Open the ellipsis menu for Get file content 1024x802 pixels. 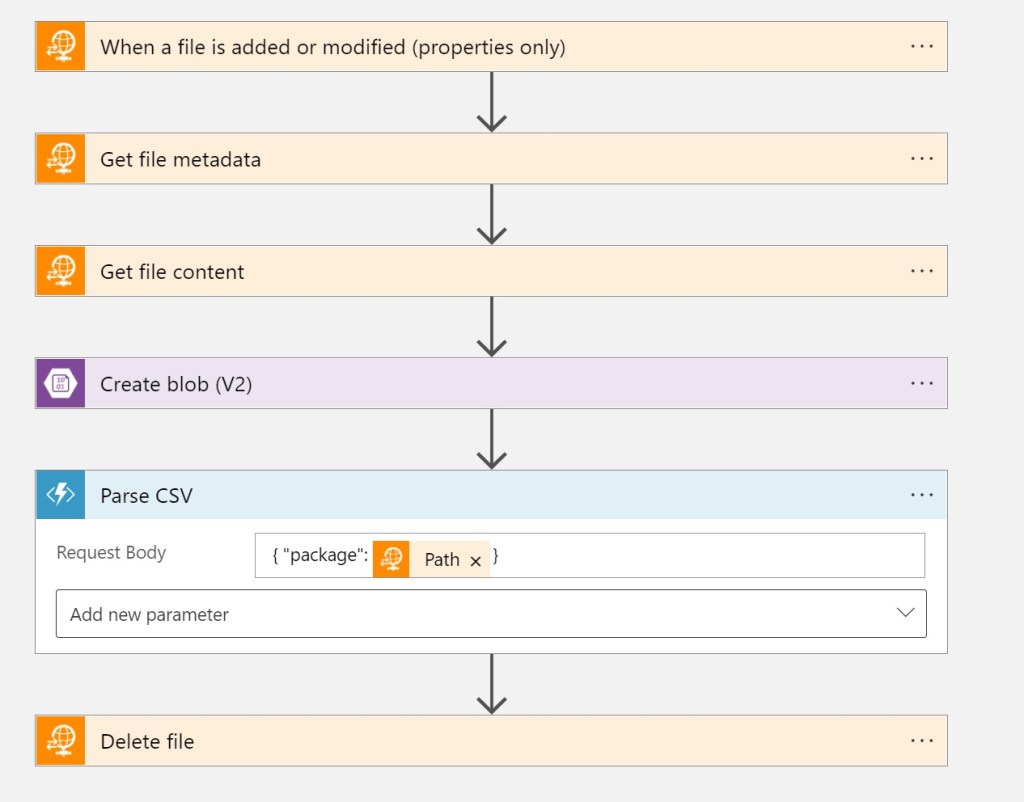click(922, 271)
